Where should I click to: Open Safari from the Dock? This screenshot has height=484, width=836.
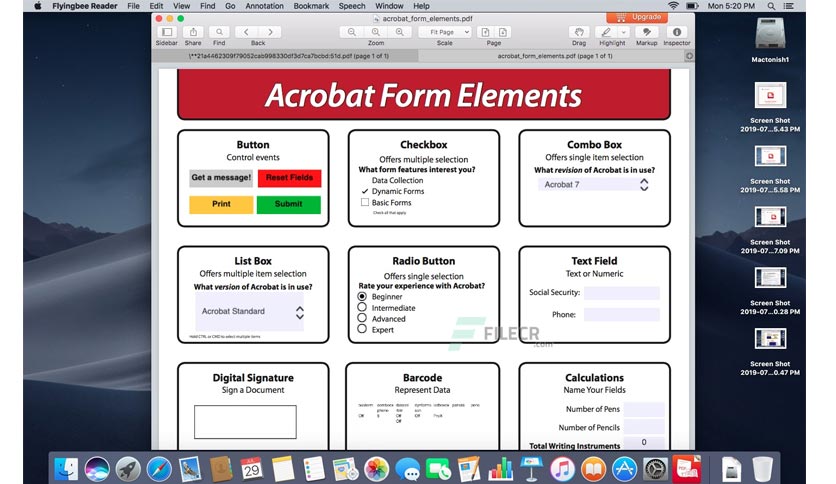click(x=159, y=469)
